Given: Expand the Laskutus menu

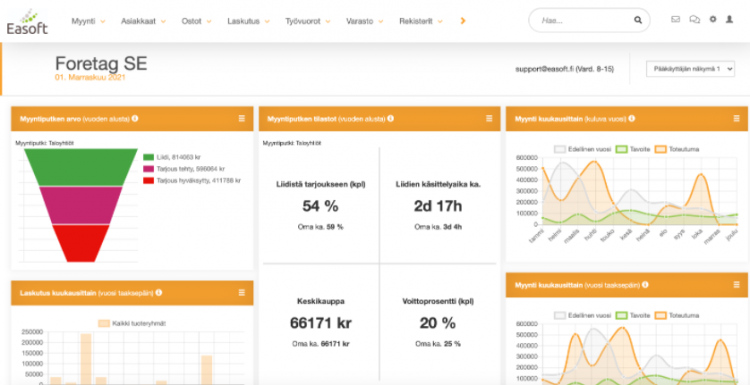Looking at the screenshot, I should click(249, 21).
